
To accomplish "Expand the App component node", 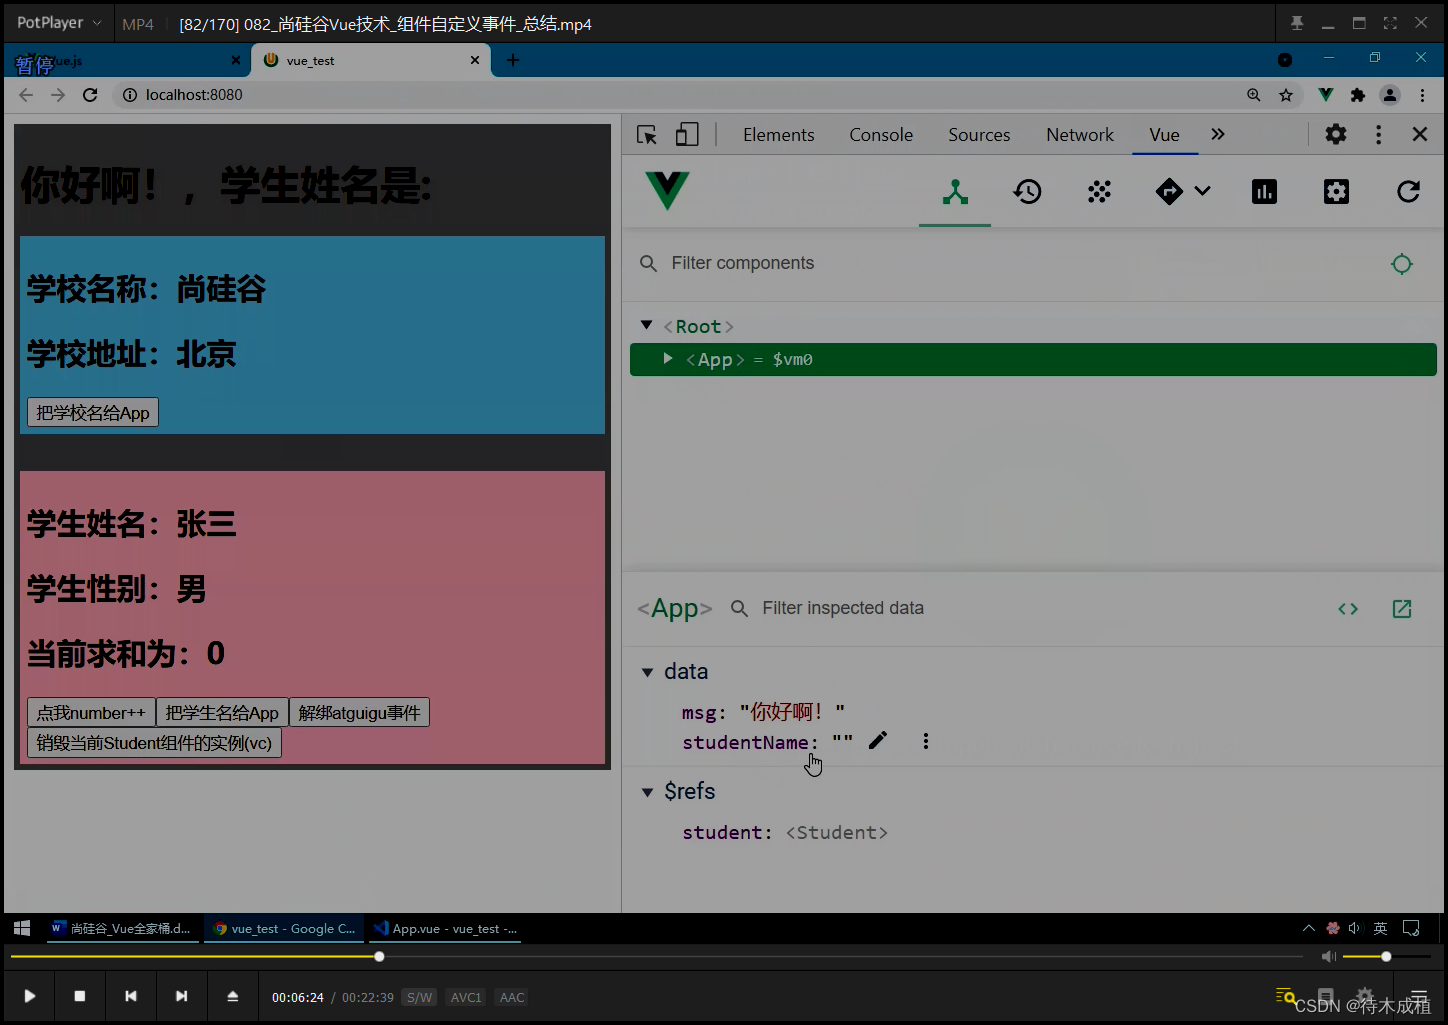I will pyautogui.click(x=668, y=358).
